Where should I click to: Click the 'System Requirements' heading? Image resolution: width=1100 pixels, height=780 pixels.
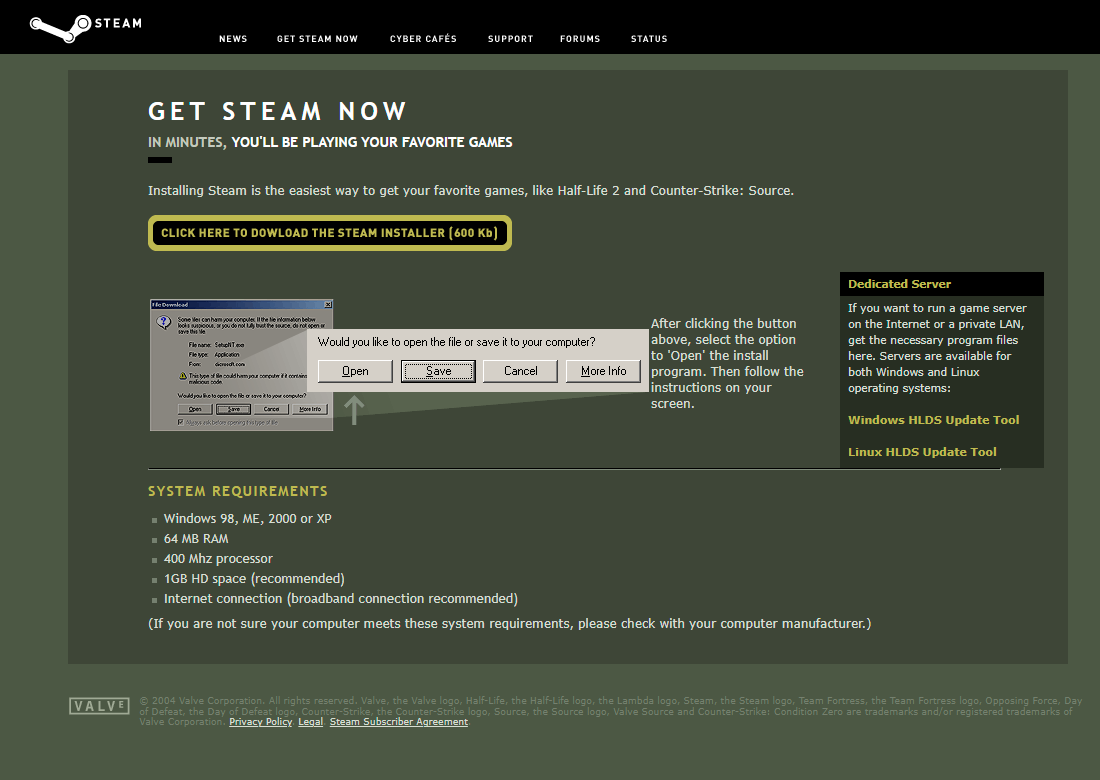pyautogui.click(x=238, y=491)
